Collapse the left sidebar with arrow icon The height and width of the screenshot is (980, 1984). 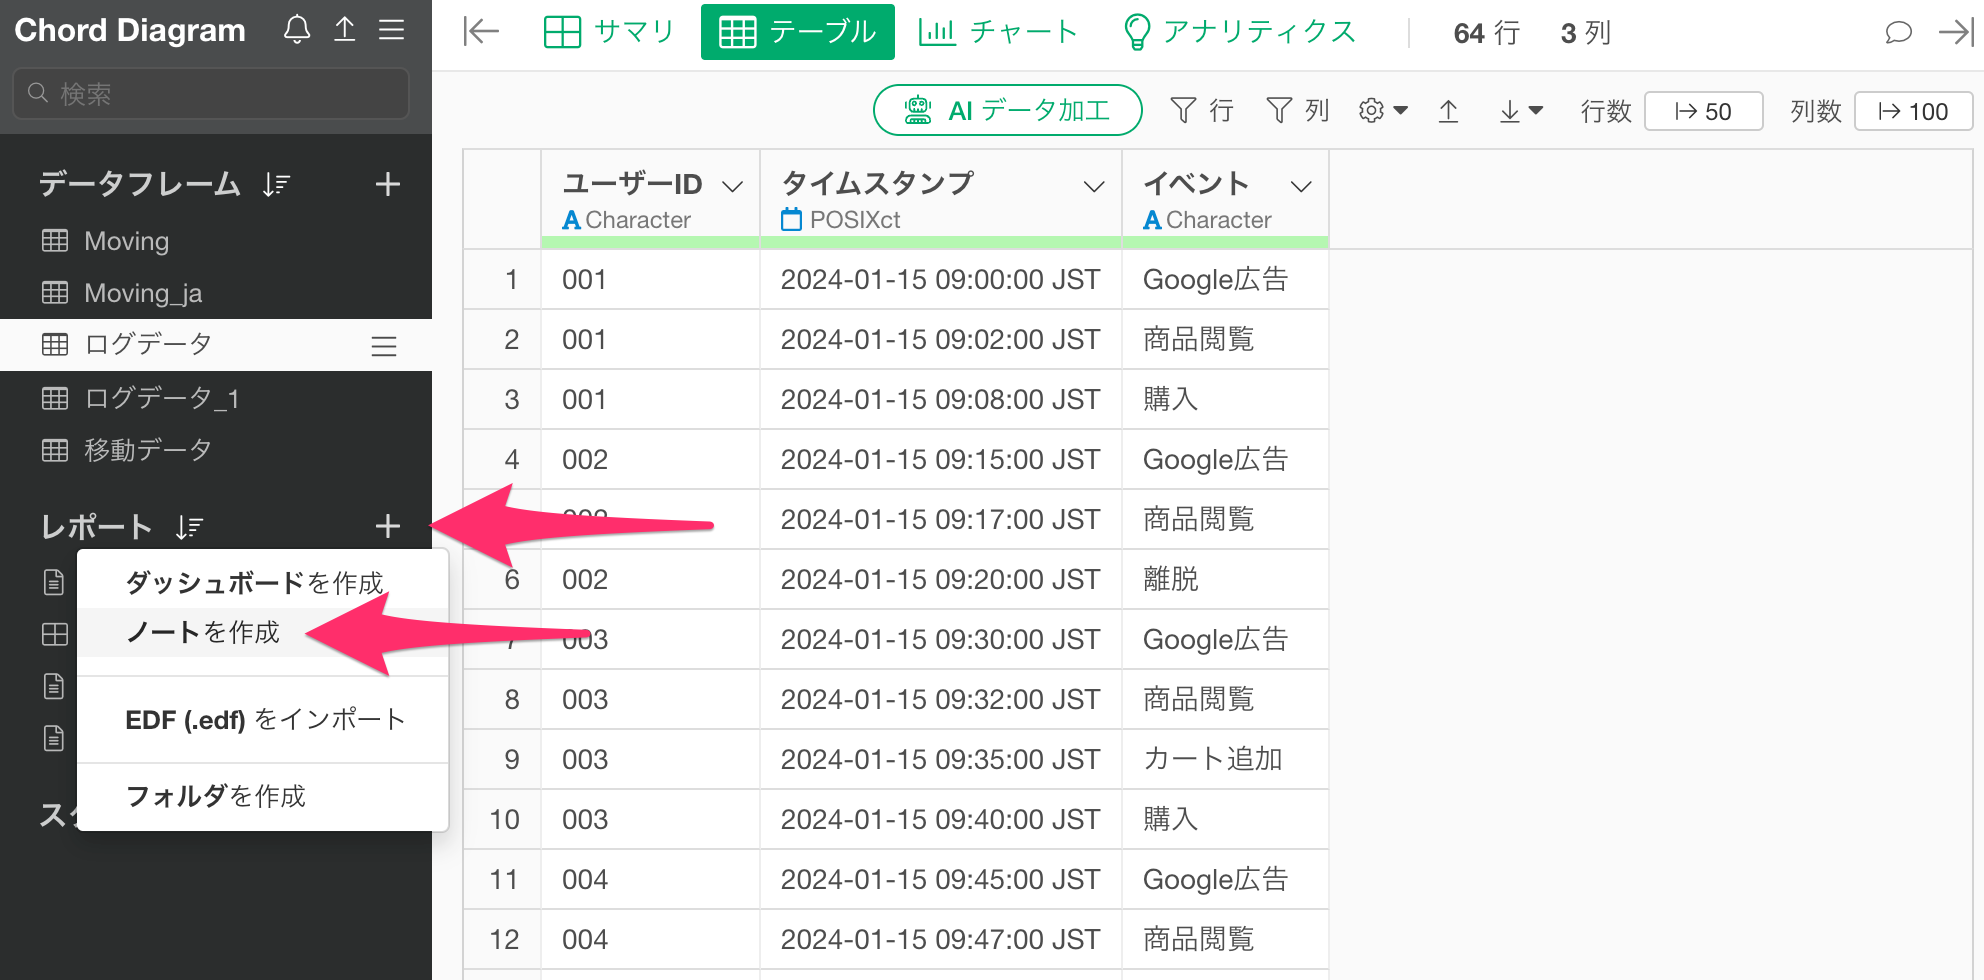481,32
